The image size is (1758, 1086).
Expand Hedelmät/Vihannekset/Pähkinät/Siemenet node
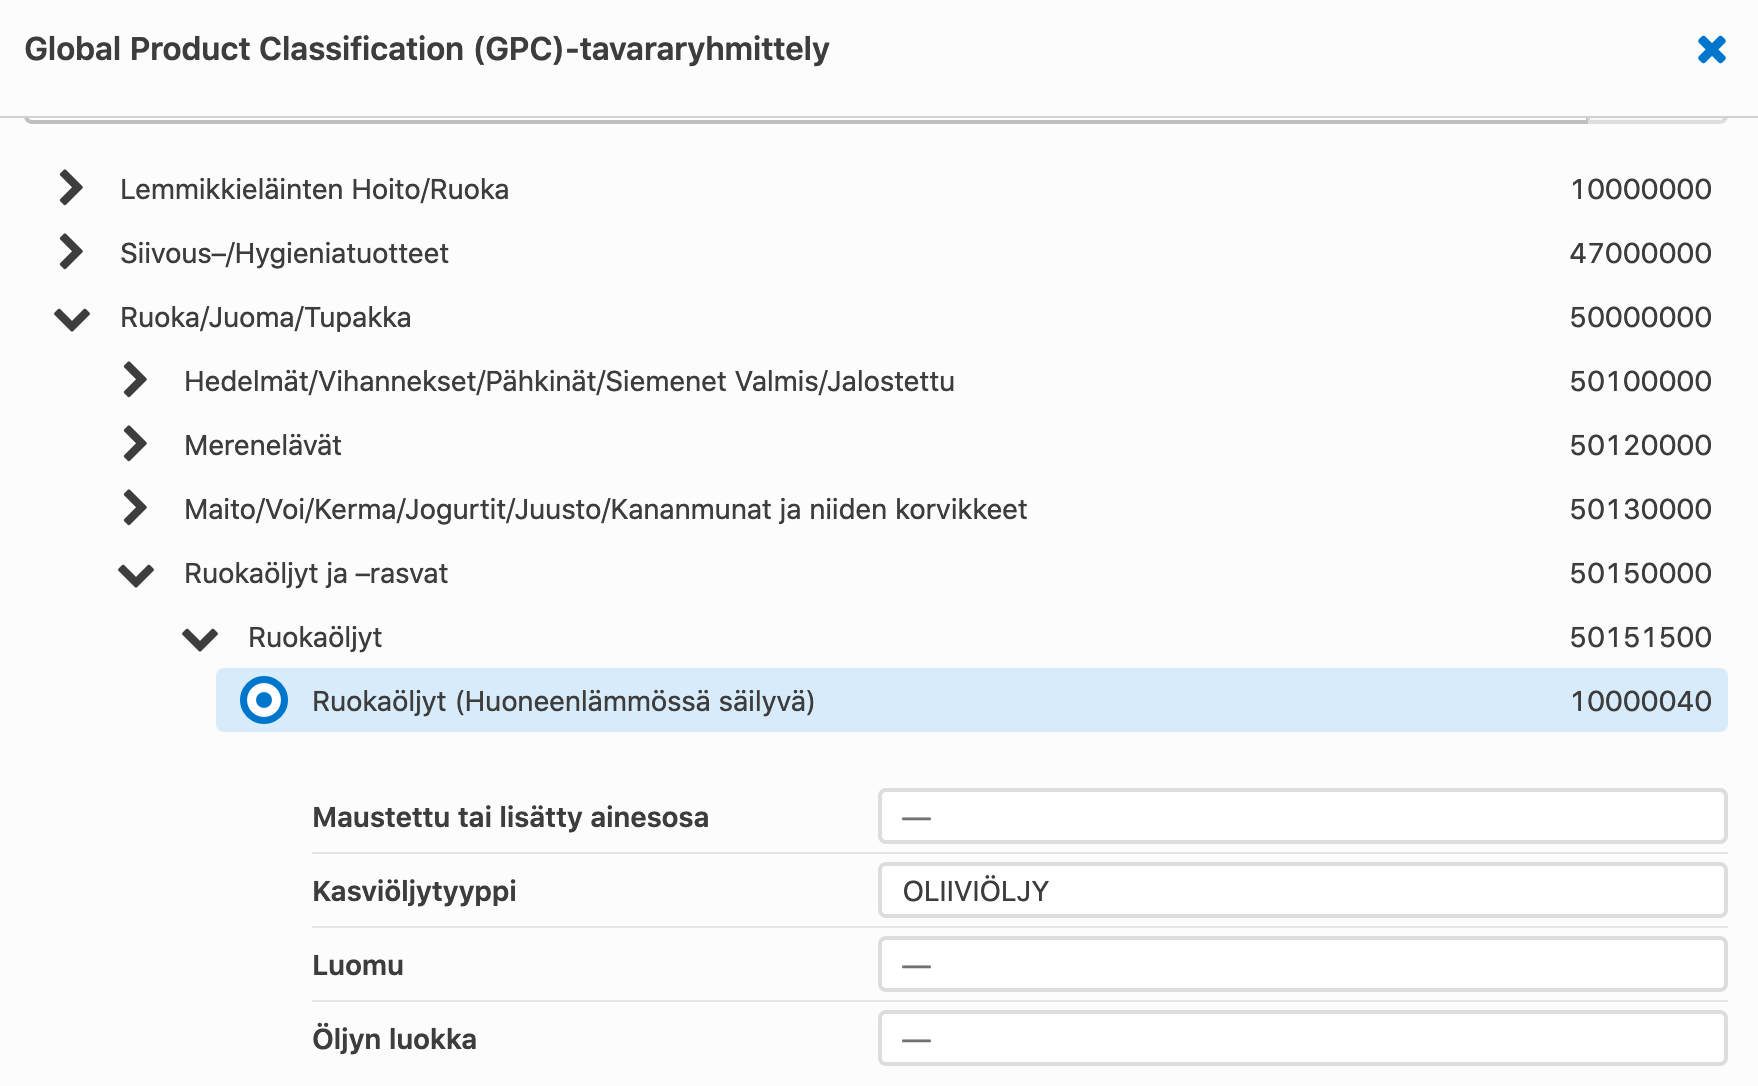(135, 380)
